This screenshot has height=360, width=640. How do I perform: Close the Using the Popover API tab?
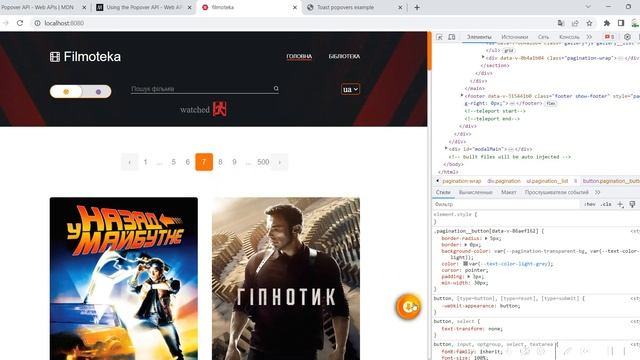(x=189, y=7)
